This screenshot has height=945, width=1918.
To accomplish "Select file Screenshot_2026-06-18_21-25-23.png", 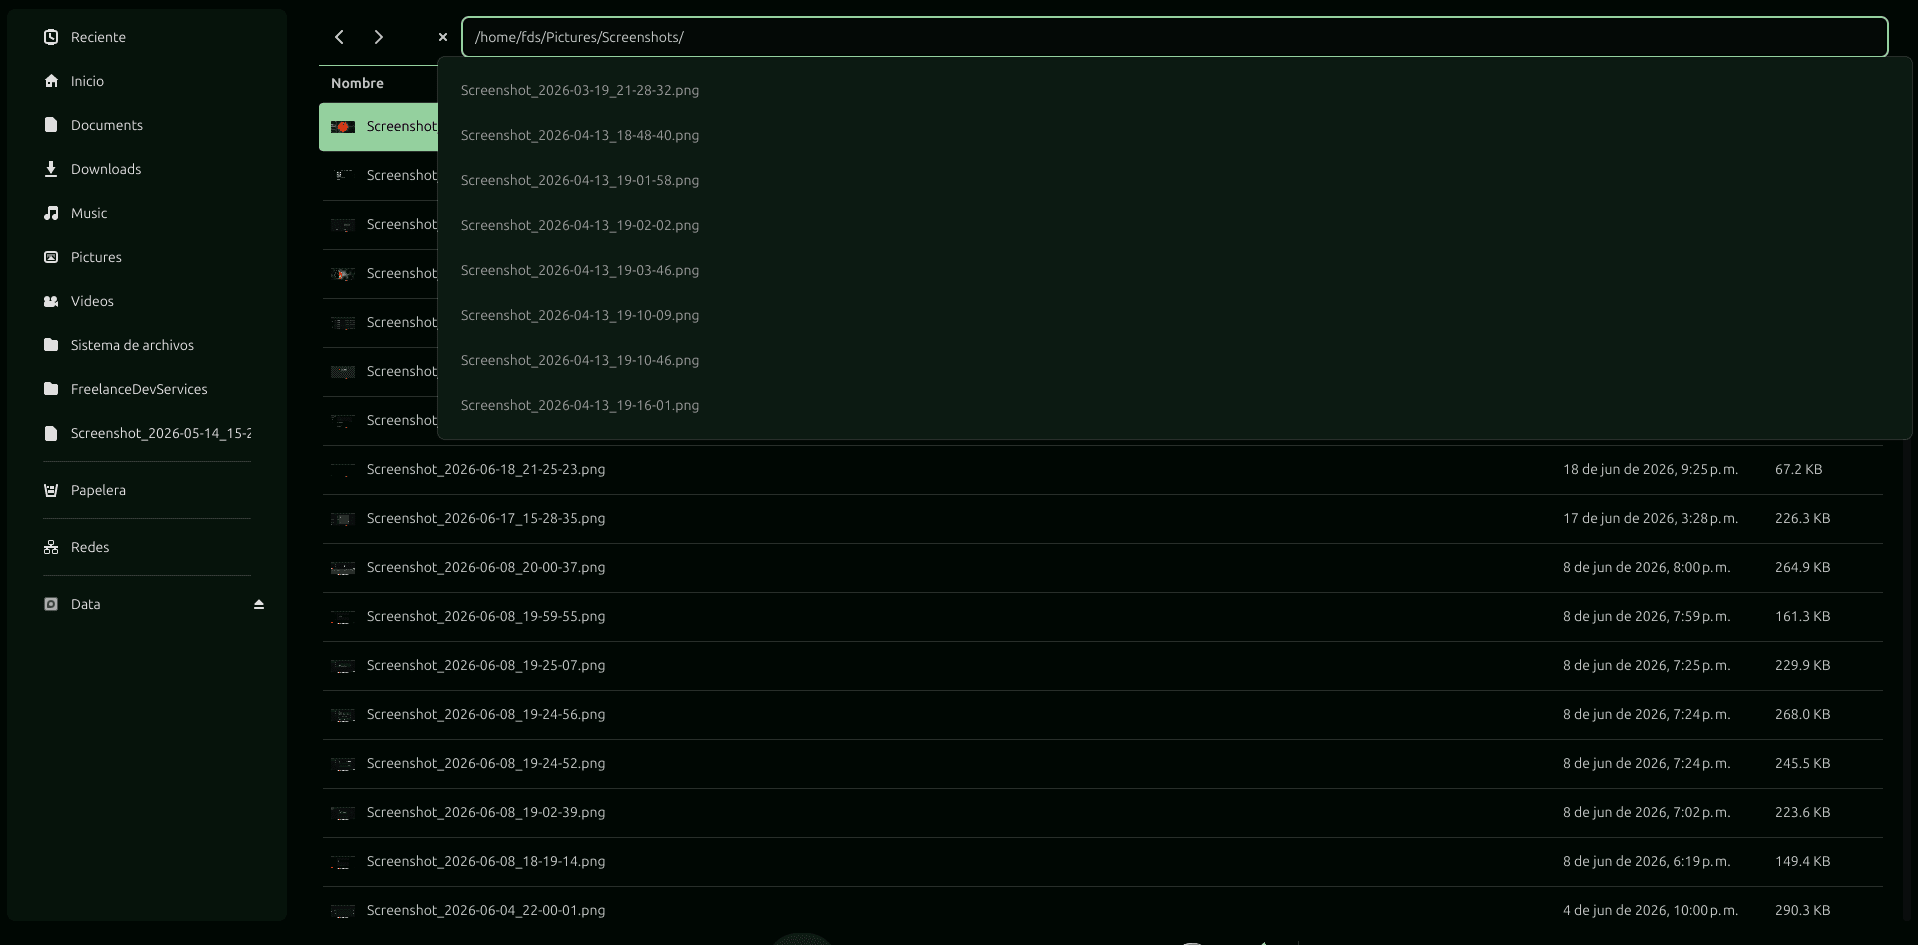I will click(1102, 469).
